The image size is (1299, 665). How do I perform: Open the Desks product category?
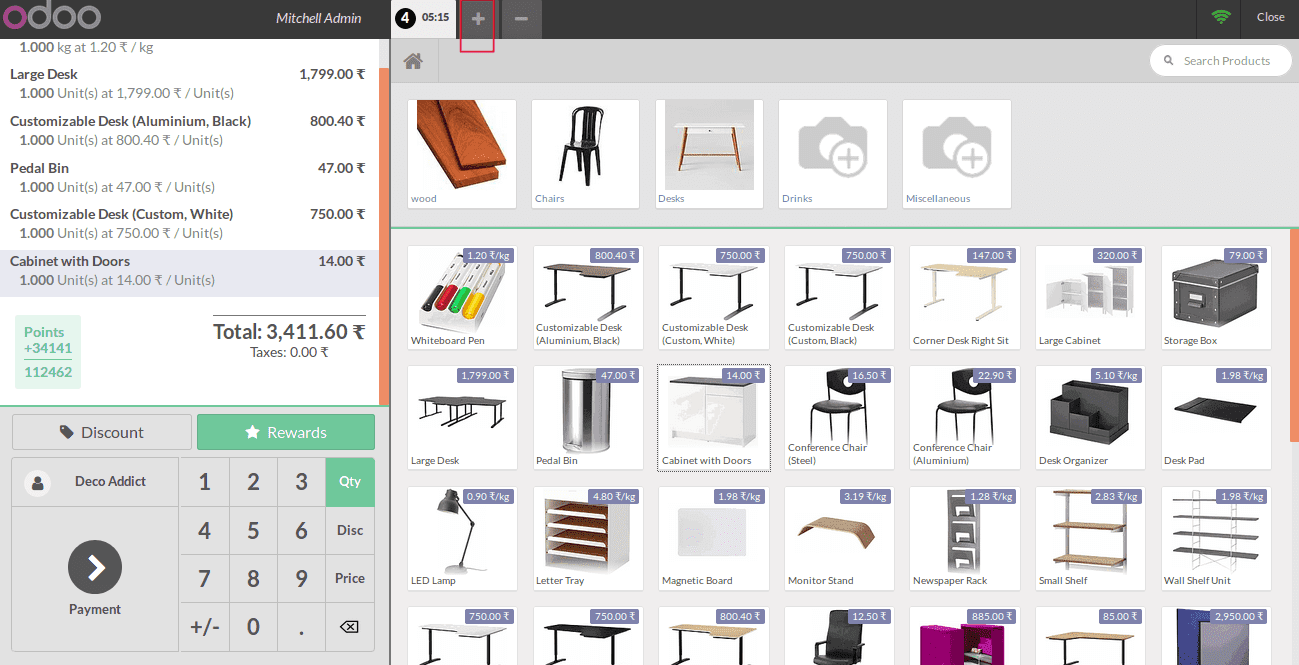[x=709, y=154]
